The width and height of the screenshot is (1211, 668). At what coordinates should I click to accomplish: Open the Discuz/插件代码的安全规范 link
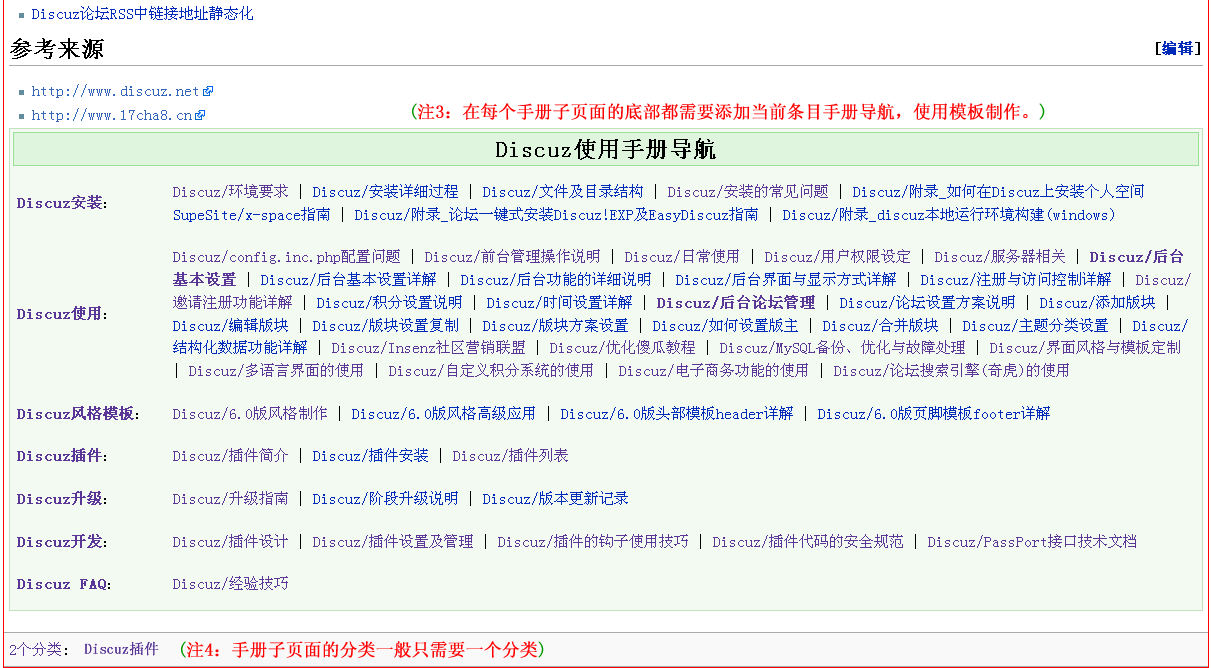tap(808, 541)
